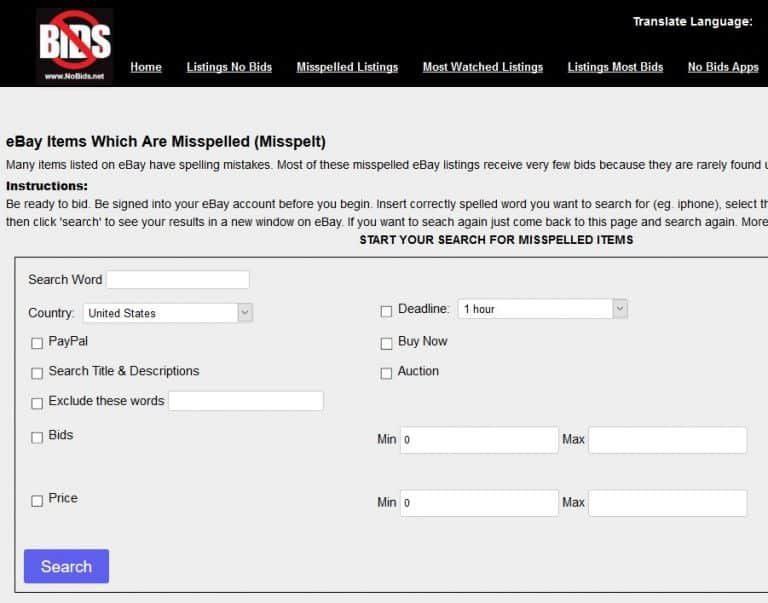Viewport: 768px width, 603px height.
Task: Tick the Auction checkbox
Action: [x=386, y=373]
